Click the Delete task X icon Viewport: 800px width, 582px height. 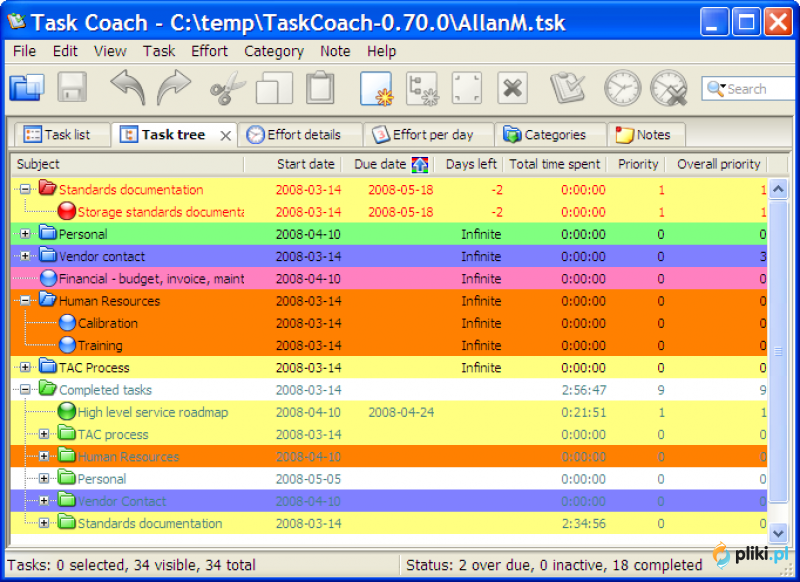[512, 88]
